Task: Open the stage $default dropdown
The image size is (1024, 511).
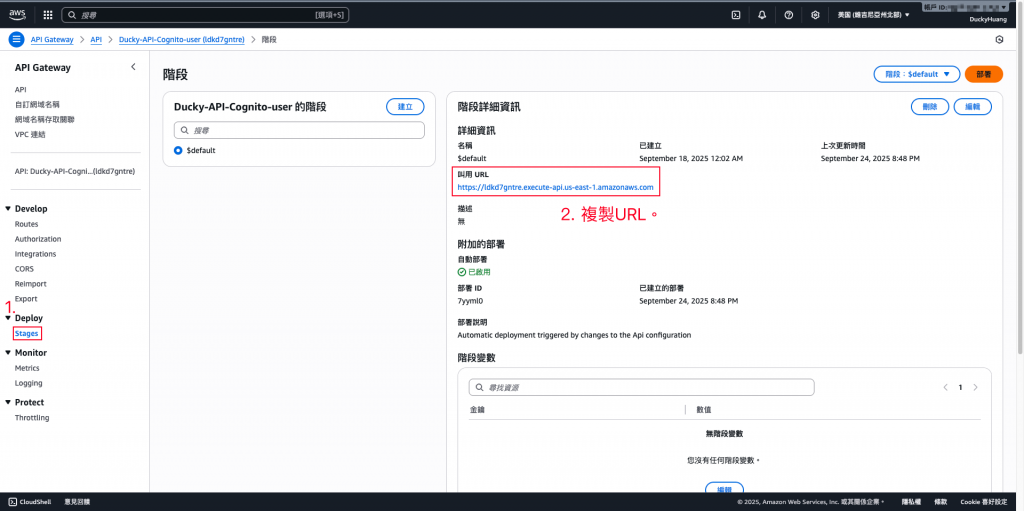Action: click(916, 74)
